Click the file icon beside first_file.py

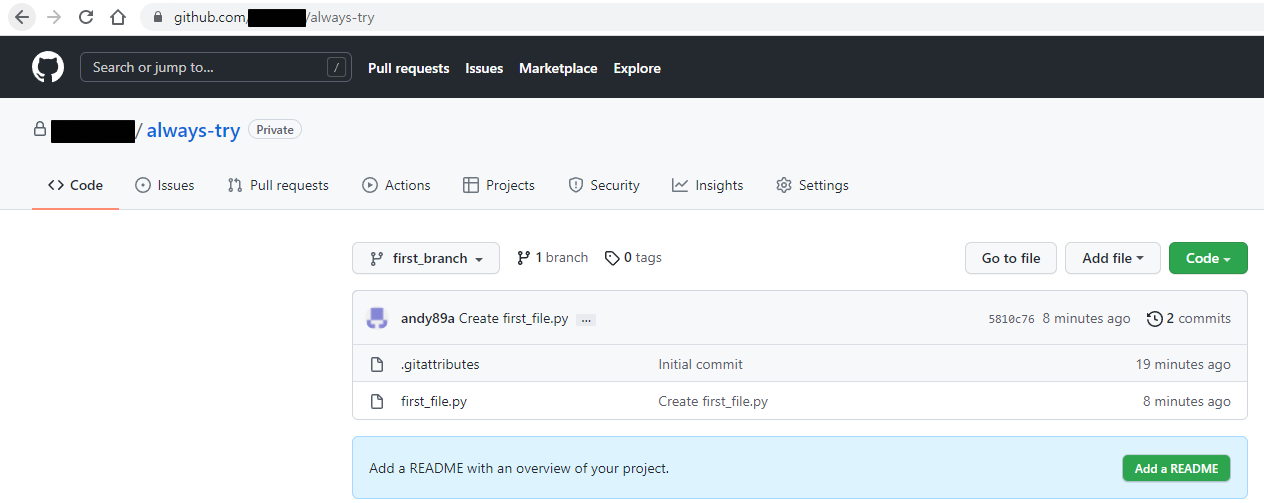coord(377,401)
